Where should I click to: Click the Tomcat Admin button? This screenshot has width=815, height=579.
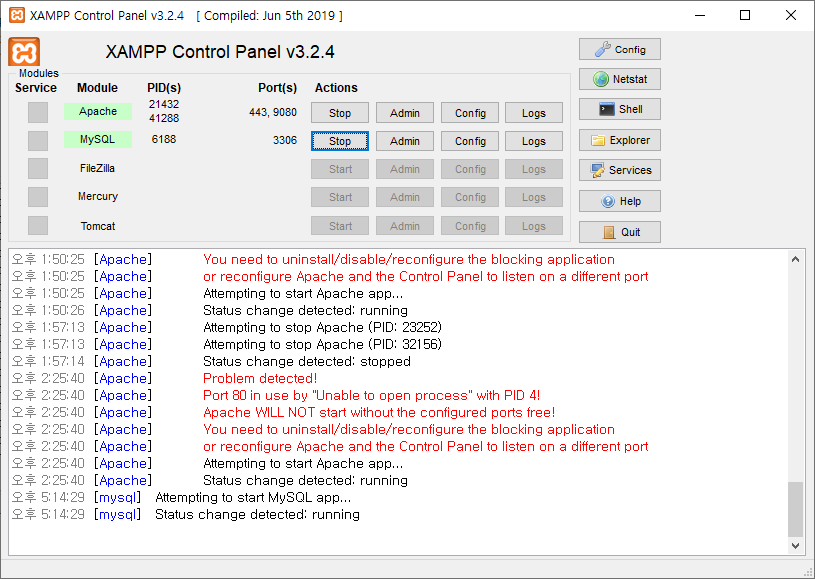point(404,226)
